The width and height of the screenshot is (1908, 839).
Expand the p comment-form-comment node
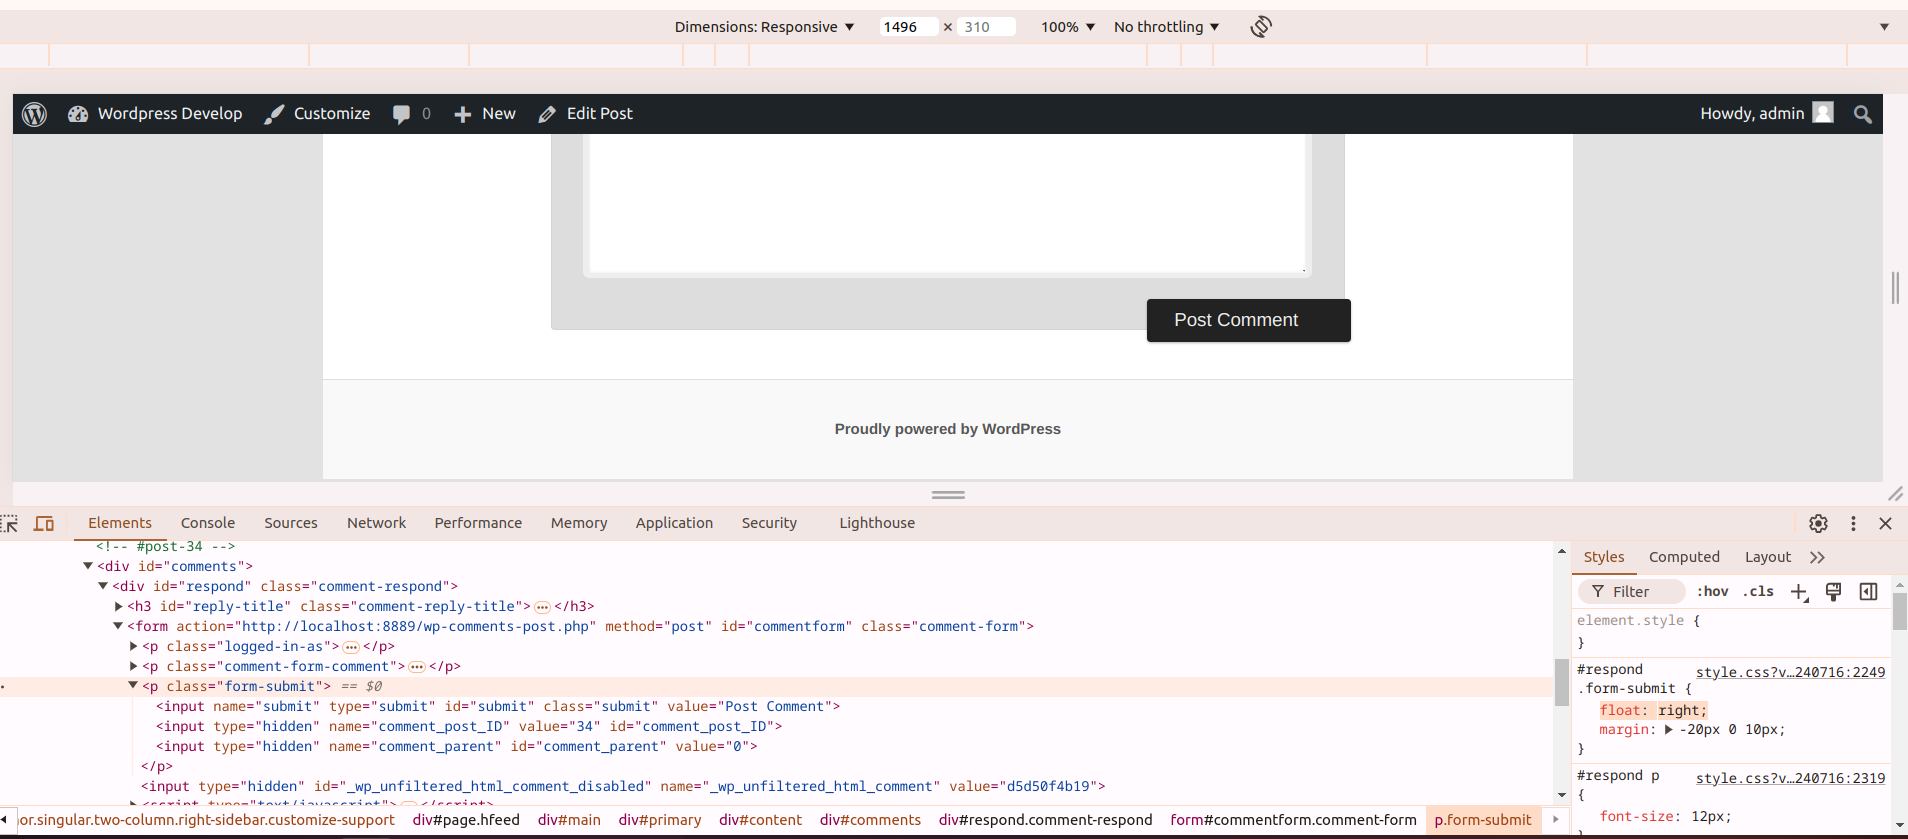(134, 666)
